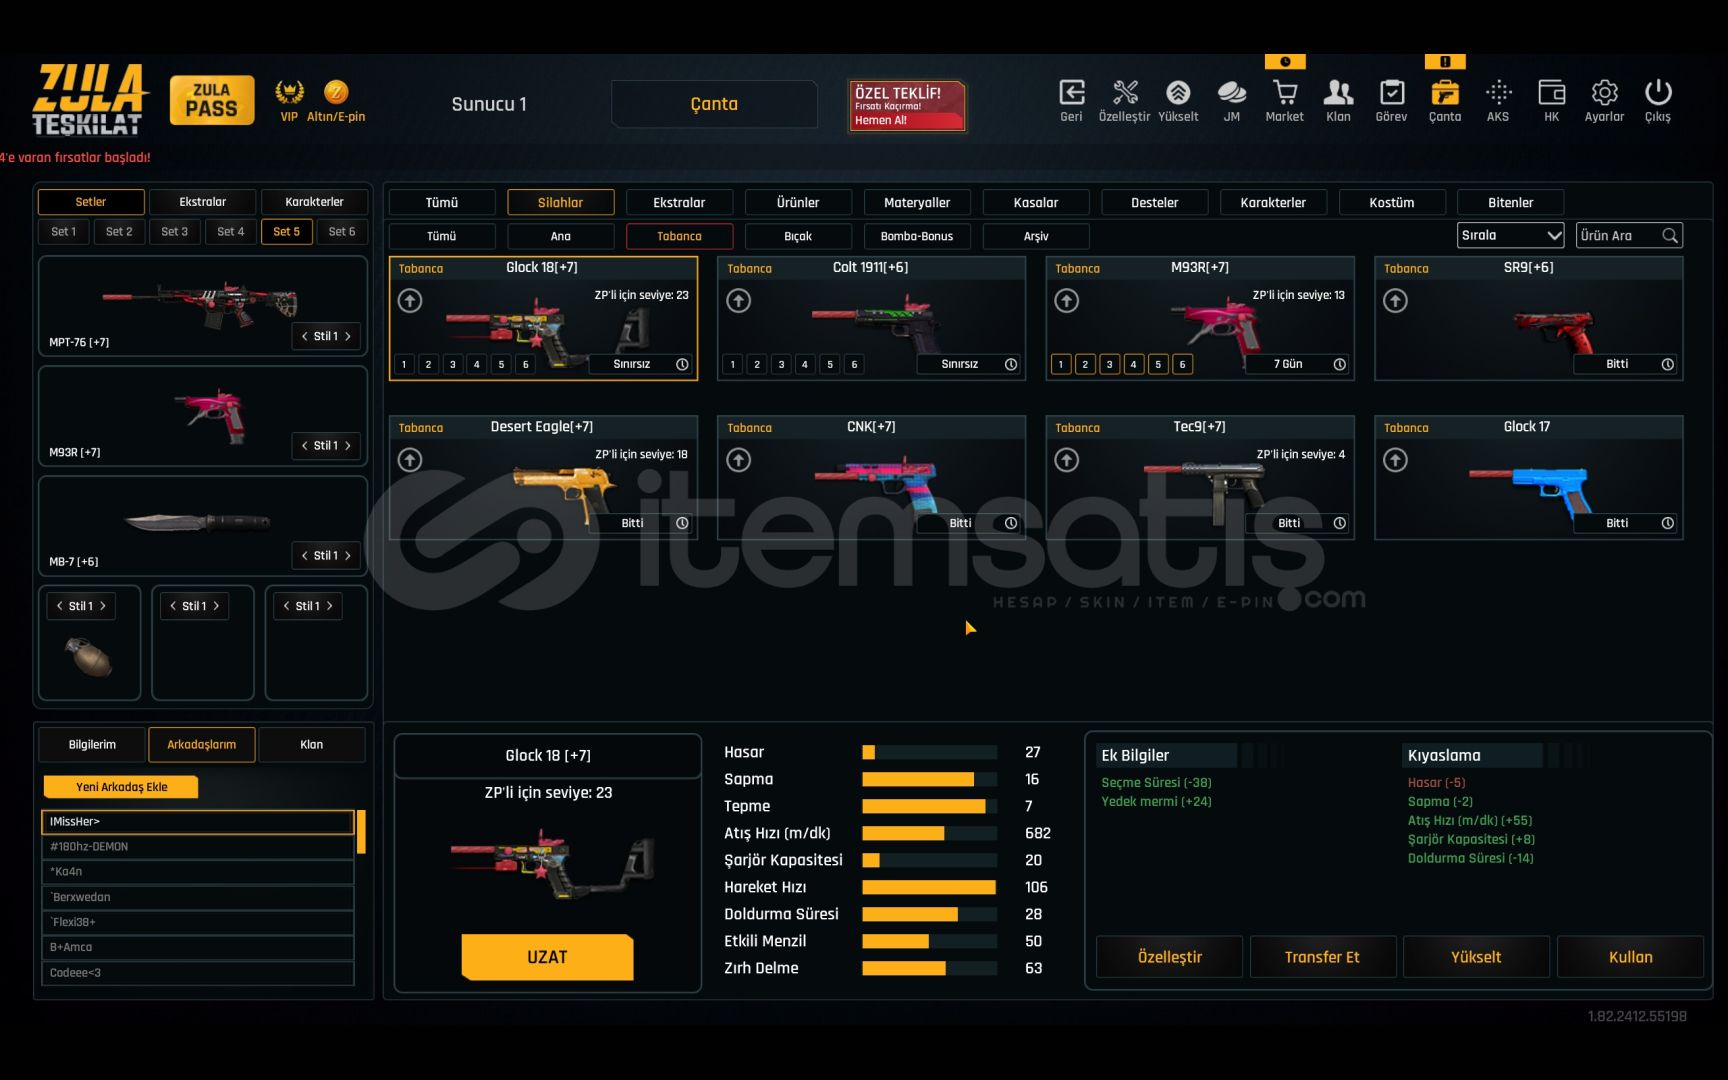Click the upgrade arrow on Desert Eagle[+7] card

coord(410,460)
